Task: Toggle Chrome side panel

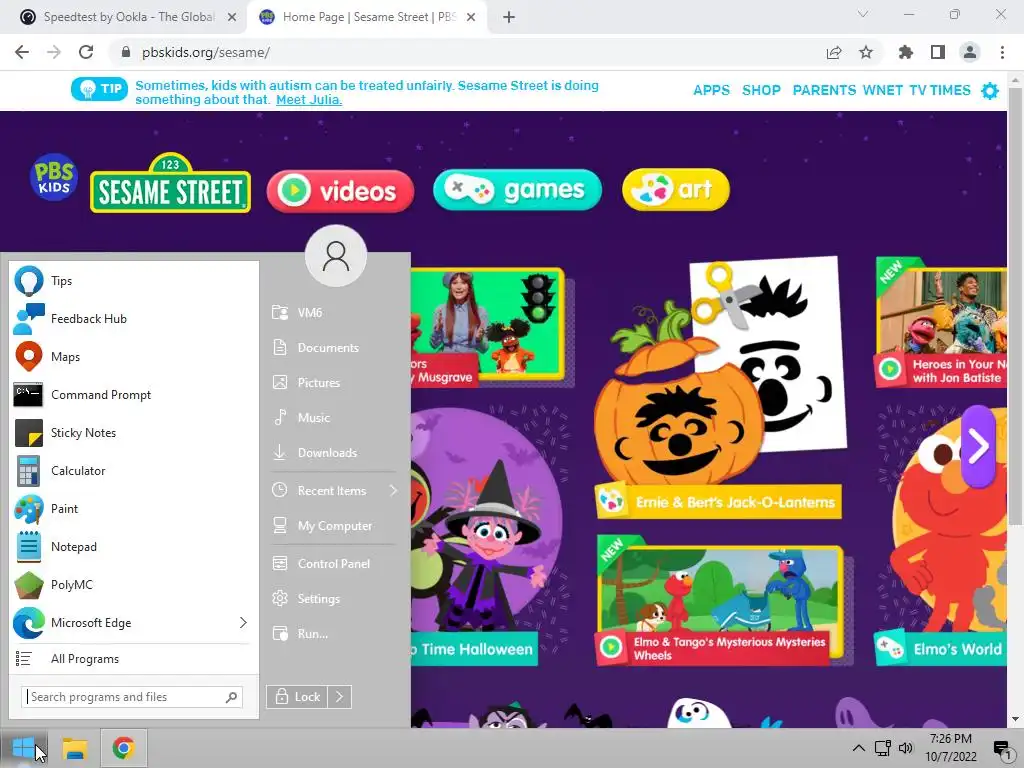Action: click(938, 52)
